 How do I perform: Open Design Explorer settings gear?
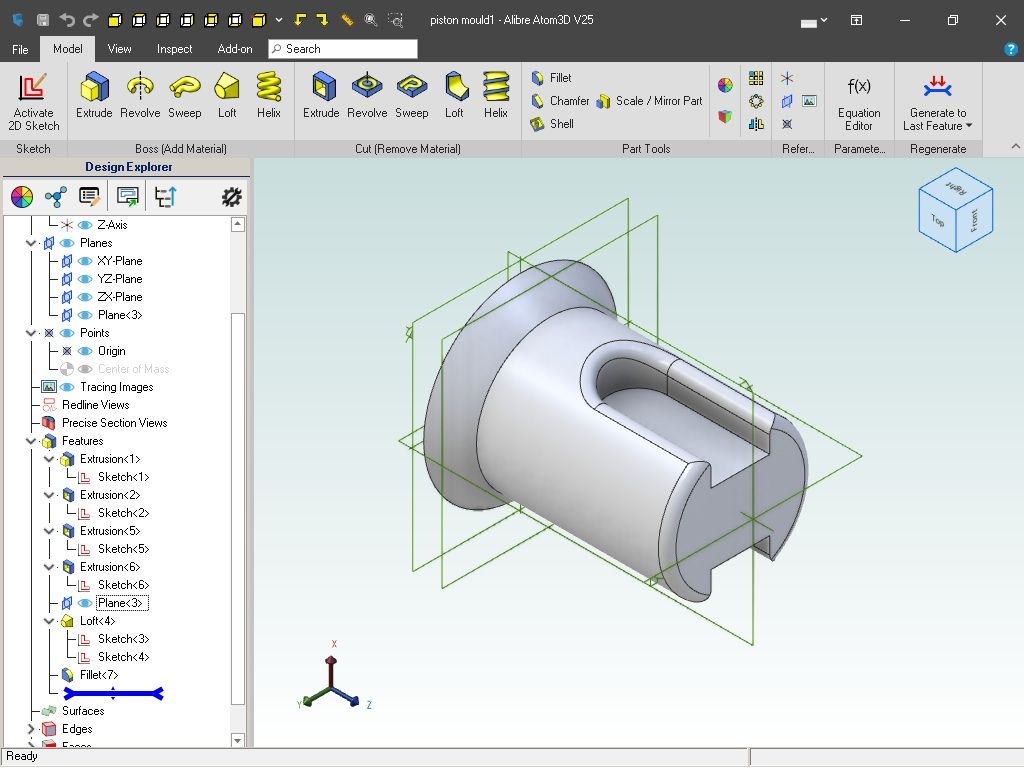pyautogui.click(x=231, y=197)
